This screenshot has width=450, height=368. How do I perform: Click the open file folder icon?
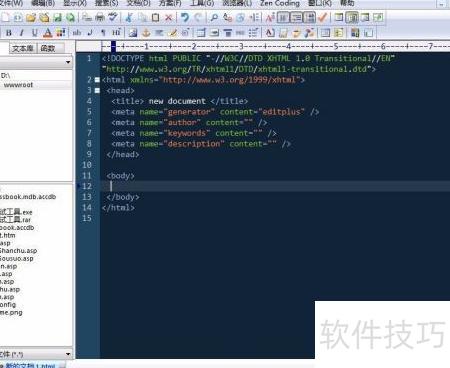(x=31, y=17)
